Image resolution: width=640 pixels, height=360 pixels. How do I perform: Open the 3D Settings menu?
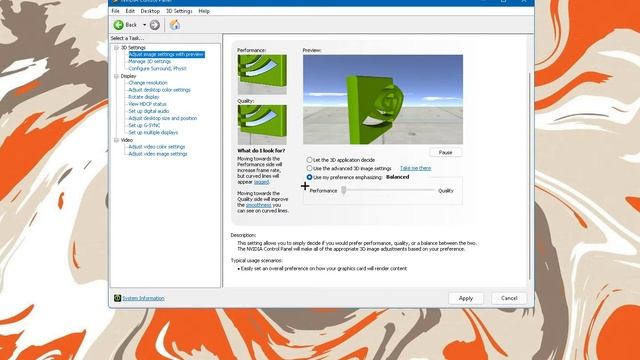[x=179, y=11]
